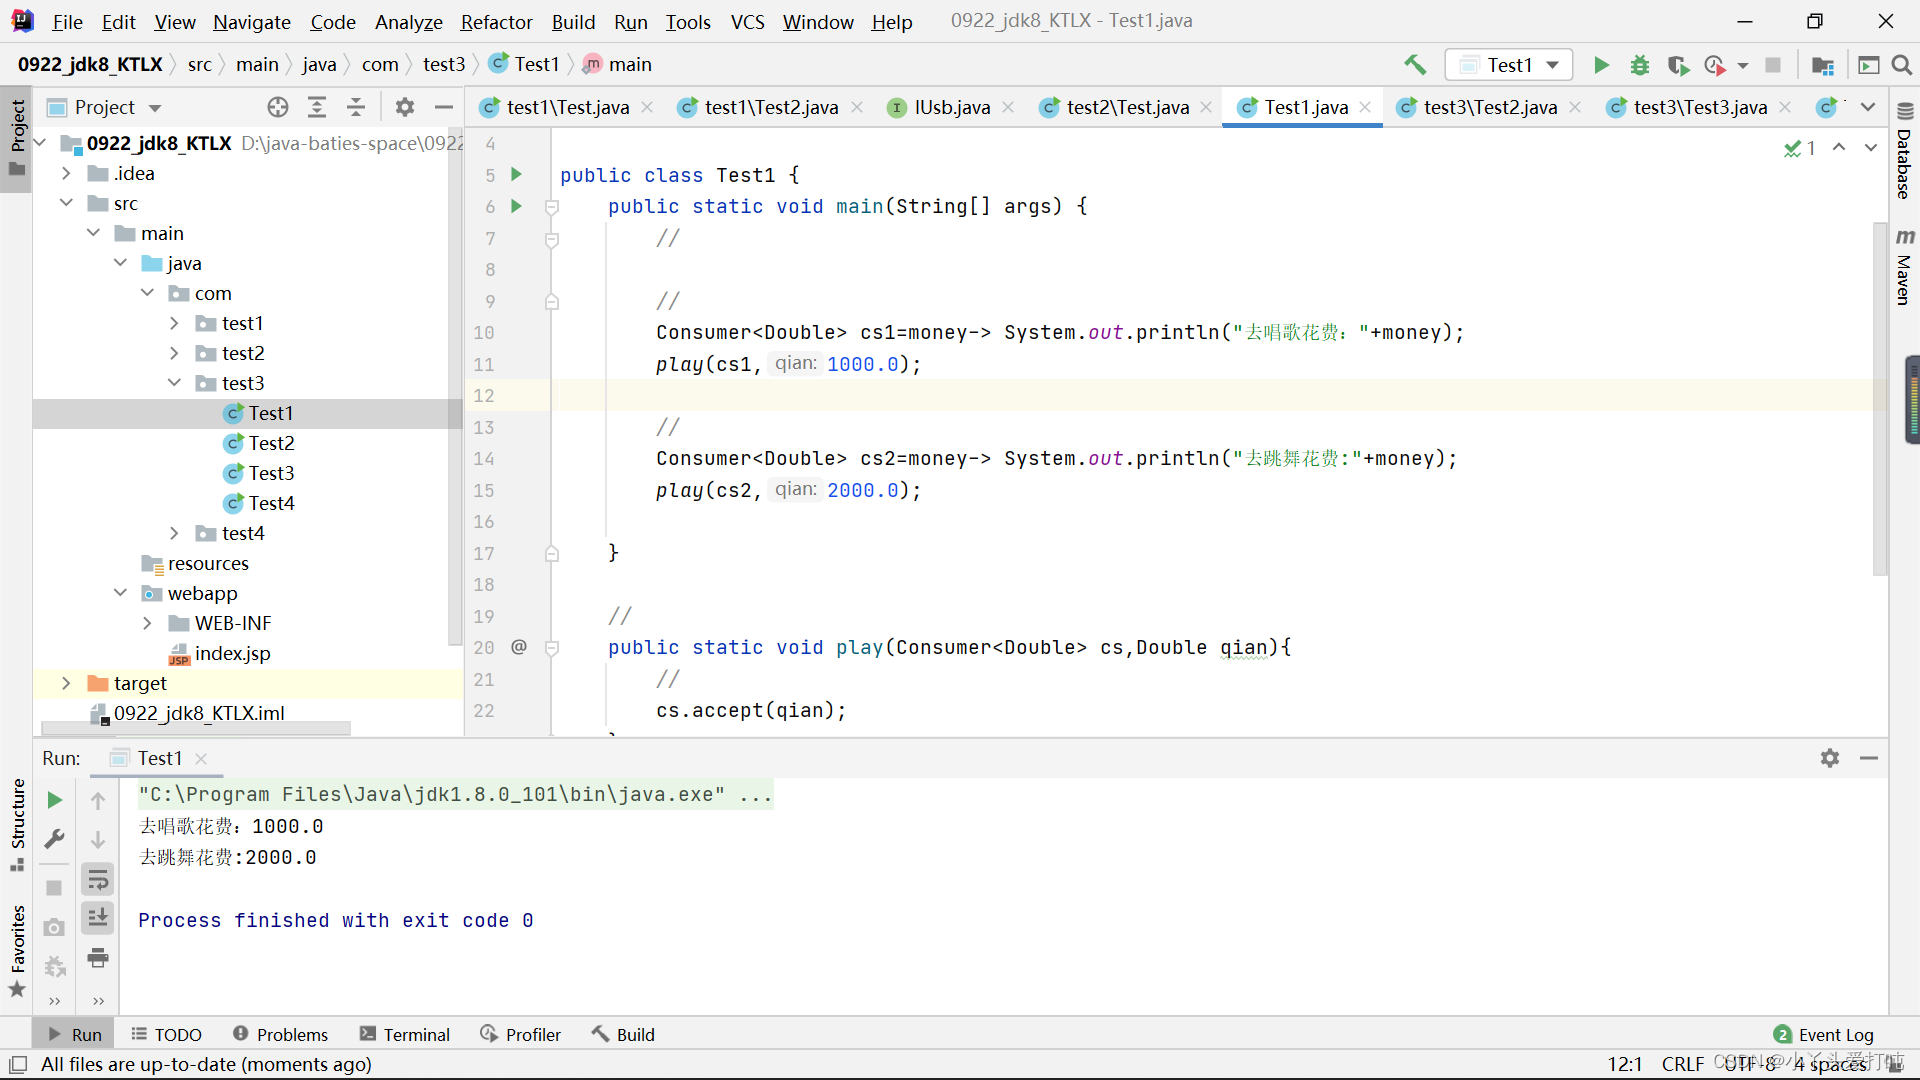Click CRLF line separator in status bar
Viewport: 1920px width, 1080px height.
pos(1682,1064)
